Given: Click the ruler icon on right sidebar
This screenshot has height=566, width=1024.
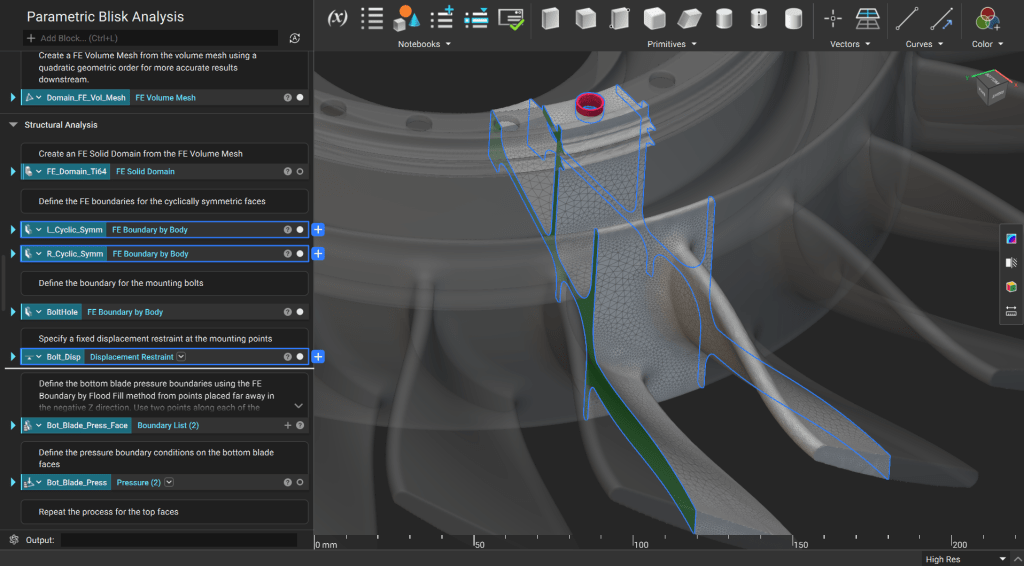Looking at the screenshot, I should [1011, 311].
